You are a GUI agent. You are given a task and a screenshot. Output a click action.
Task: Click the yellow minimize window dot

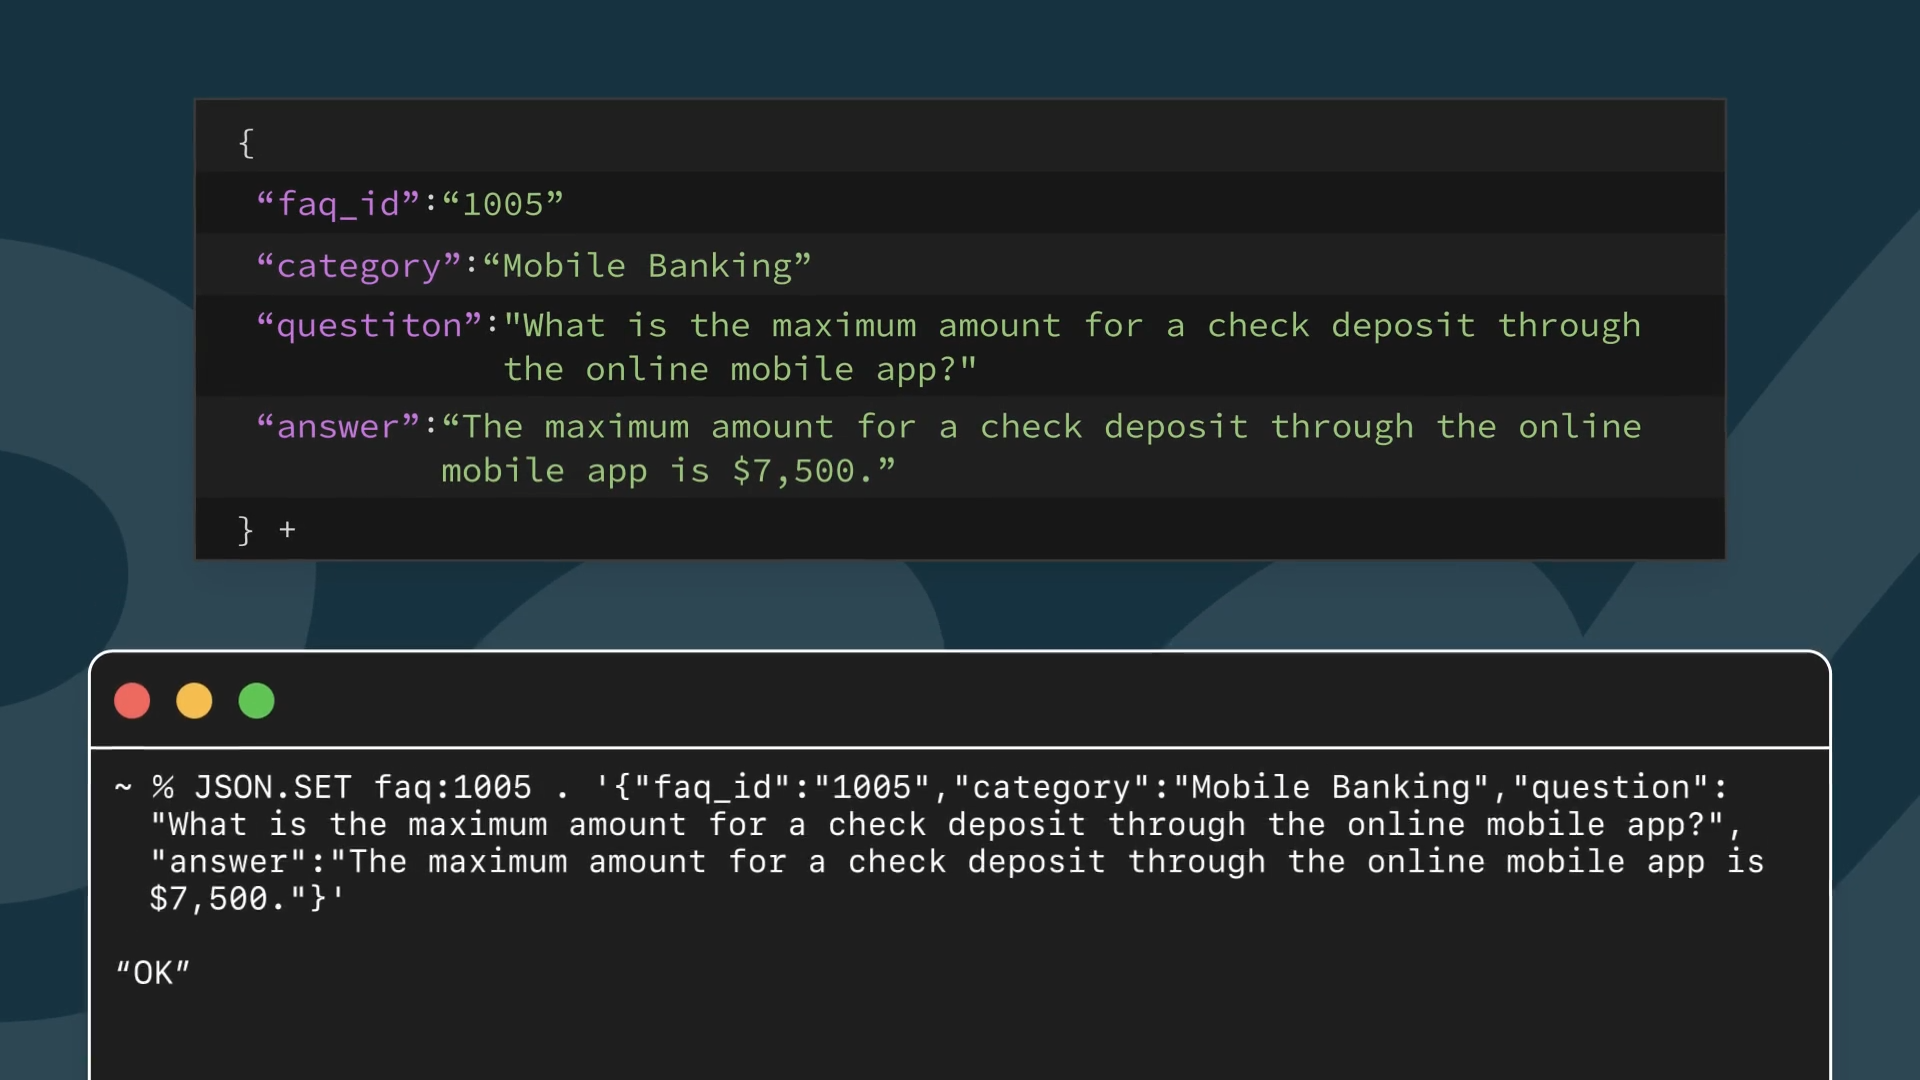(194, 701)
